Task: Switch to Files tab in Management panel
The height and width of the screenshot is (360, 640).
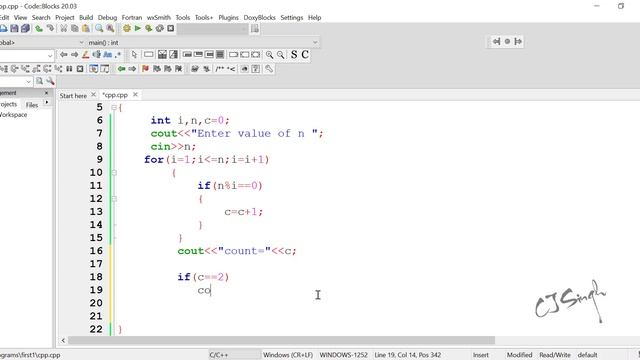Action: click(32, 105)
